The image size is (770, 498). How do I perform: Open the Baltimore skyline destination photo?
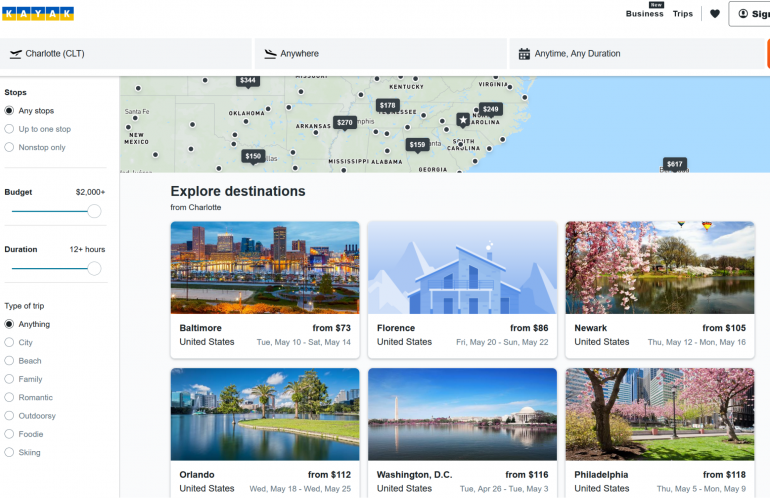[265, 268]
